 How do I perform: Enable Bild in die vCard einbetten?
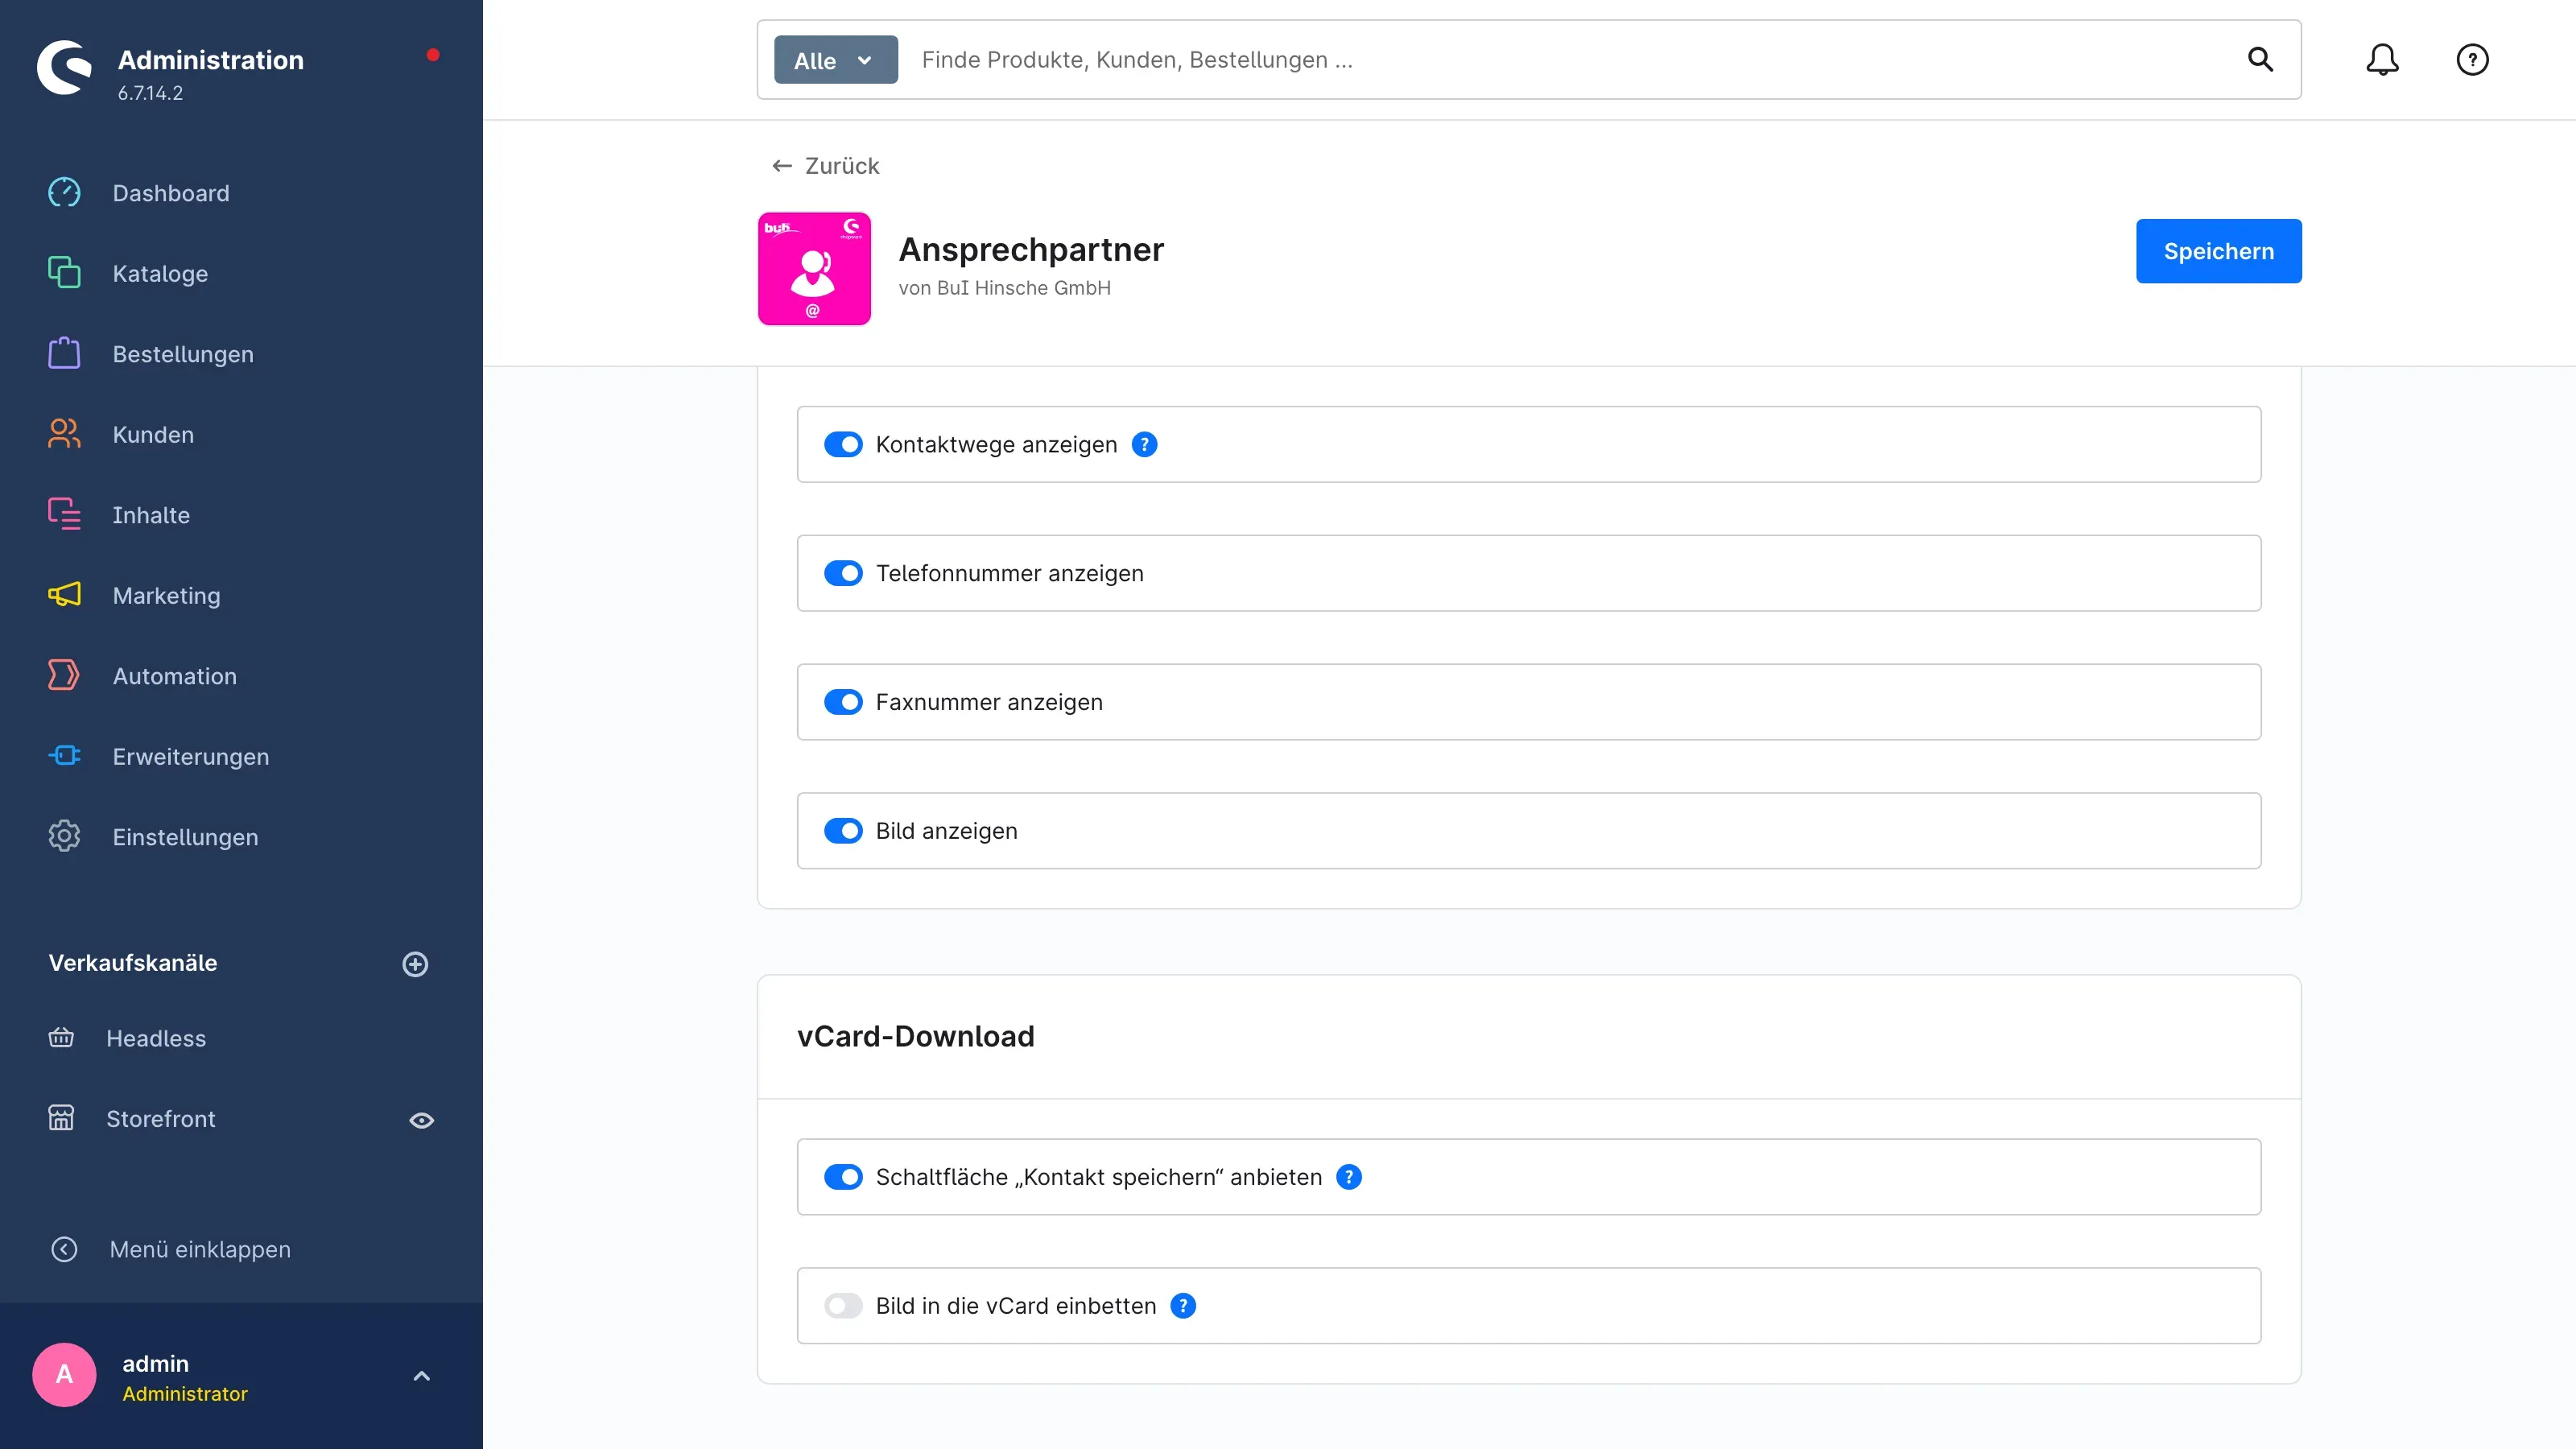pos(843,1306)
